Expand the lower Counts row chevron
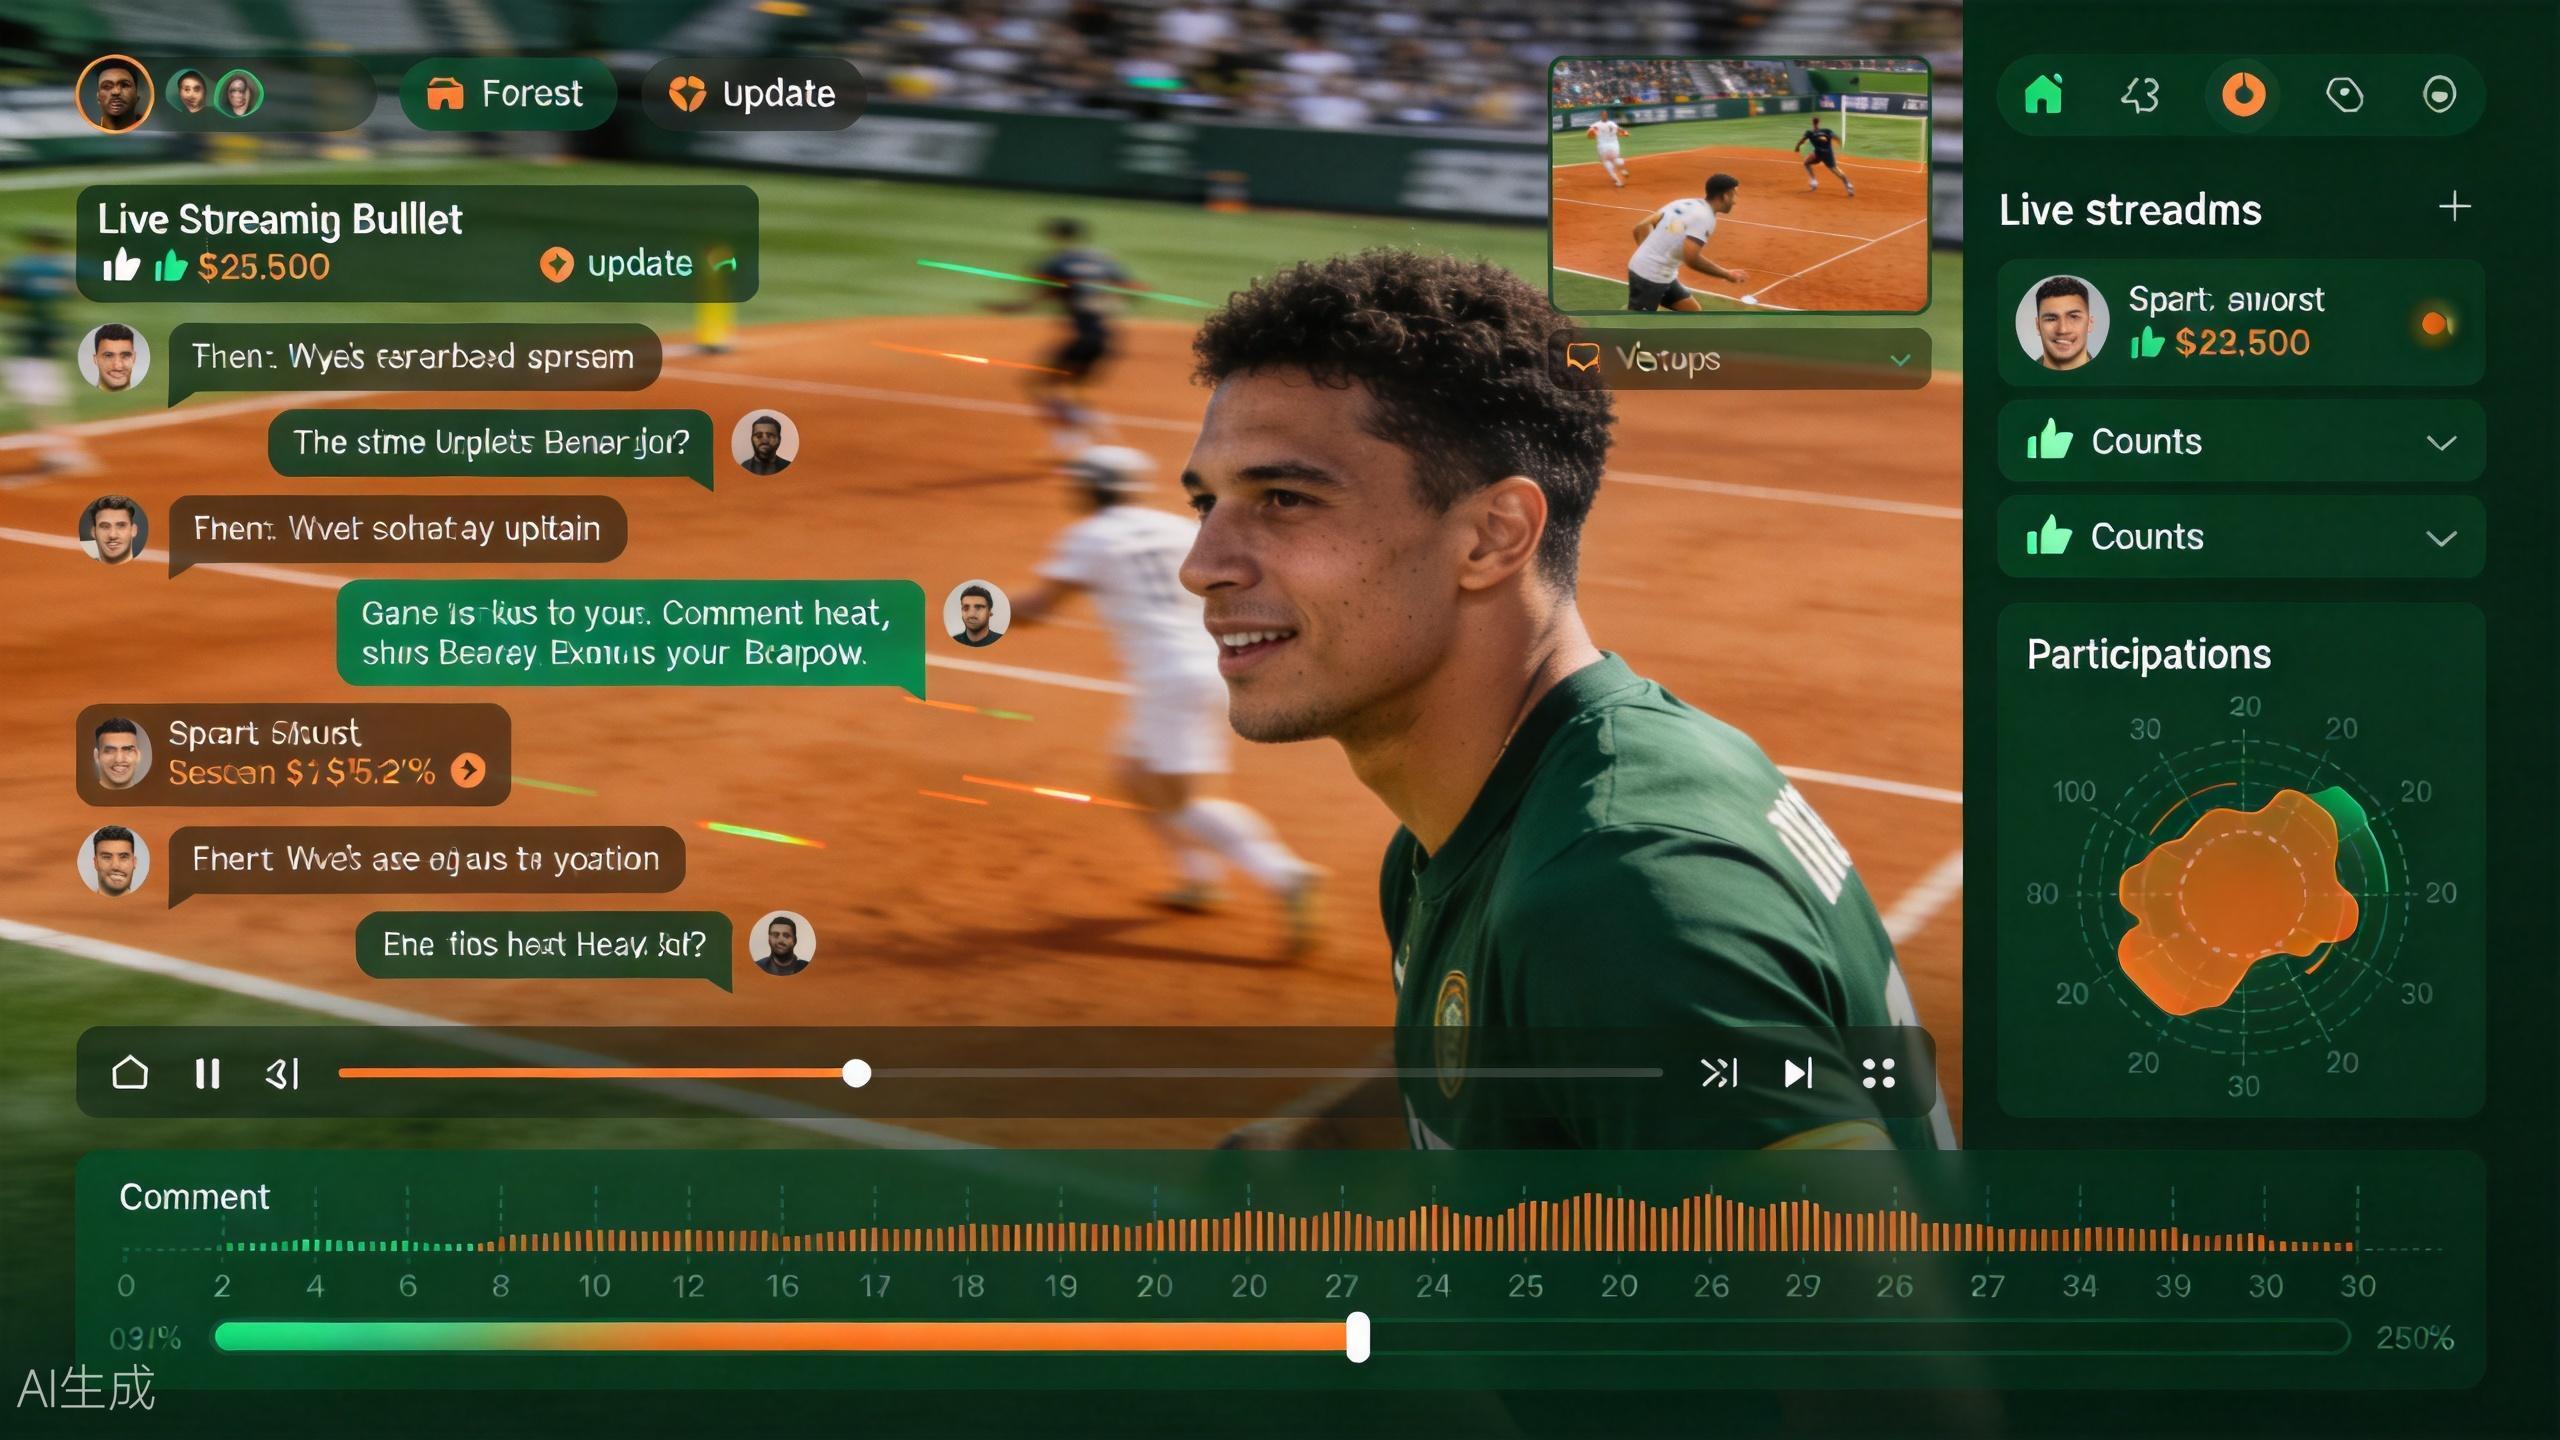 [2441, 538]
